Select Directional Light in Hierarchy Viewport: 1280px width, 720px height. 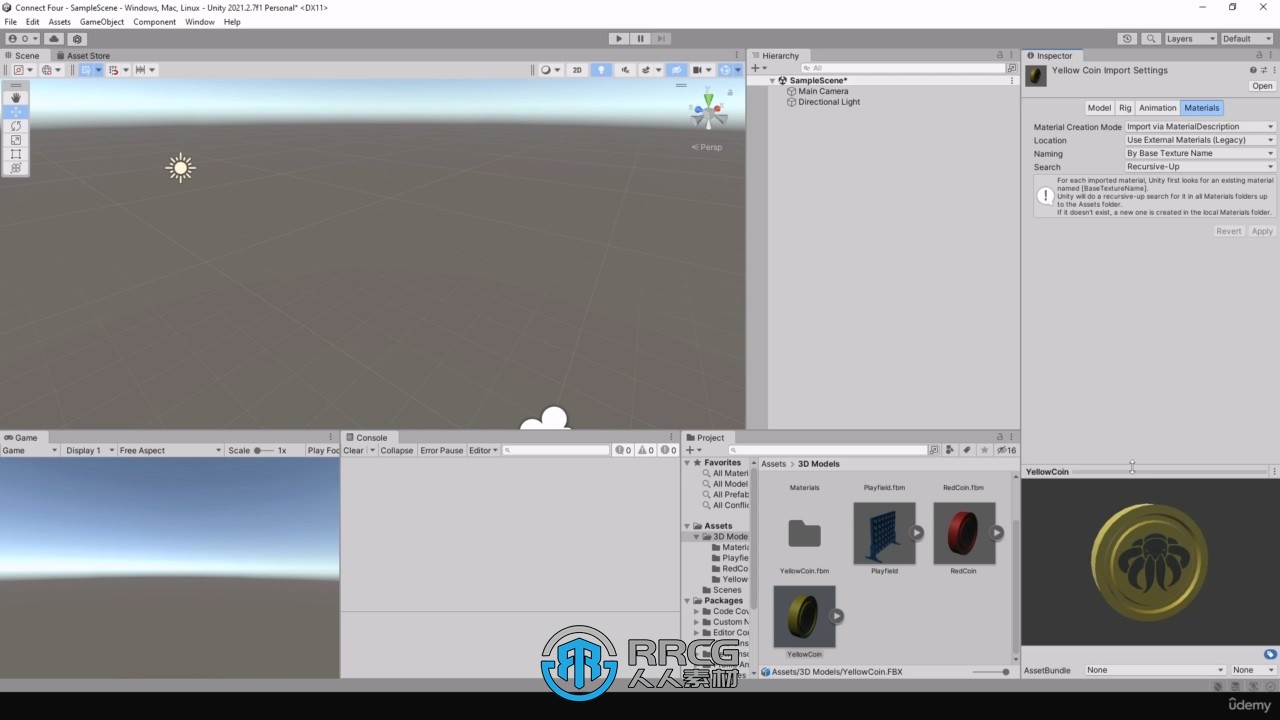[829, 102]
